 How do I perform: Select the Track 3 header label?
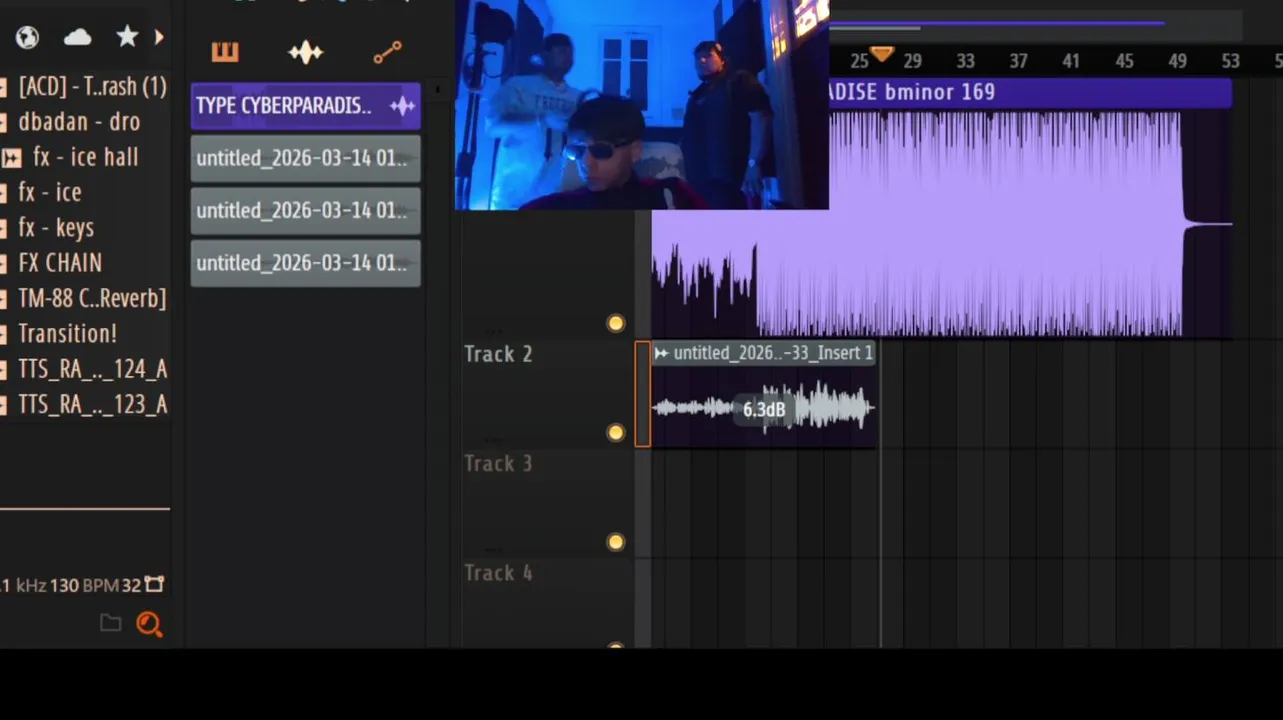coord(498,464)
